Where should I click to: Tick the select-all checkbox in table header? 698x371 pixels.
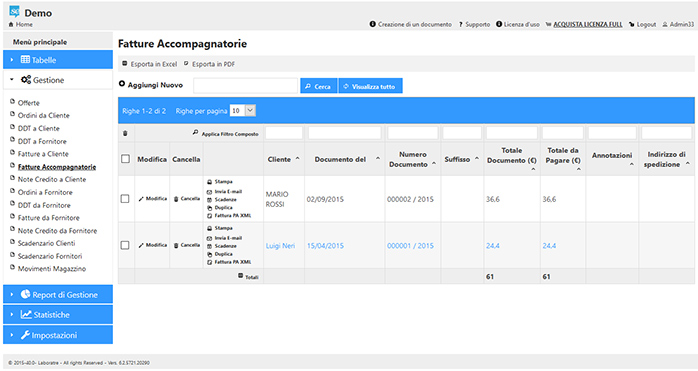coord(126,159)
